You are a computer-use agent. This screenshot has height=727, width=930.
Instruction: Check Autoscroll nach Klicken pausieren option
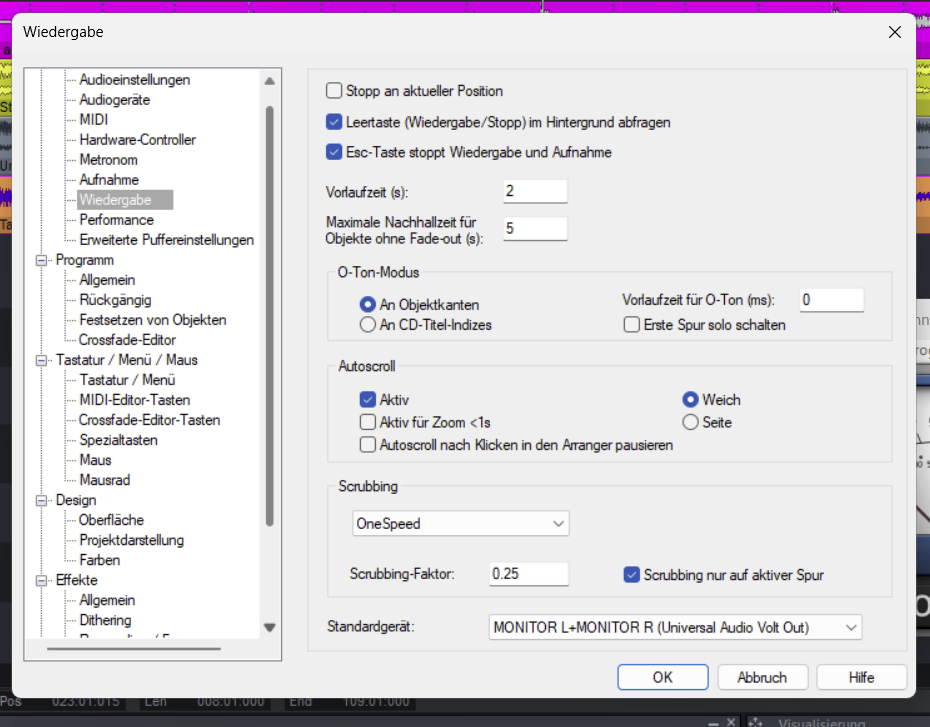pos(368,445)
